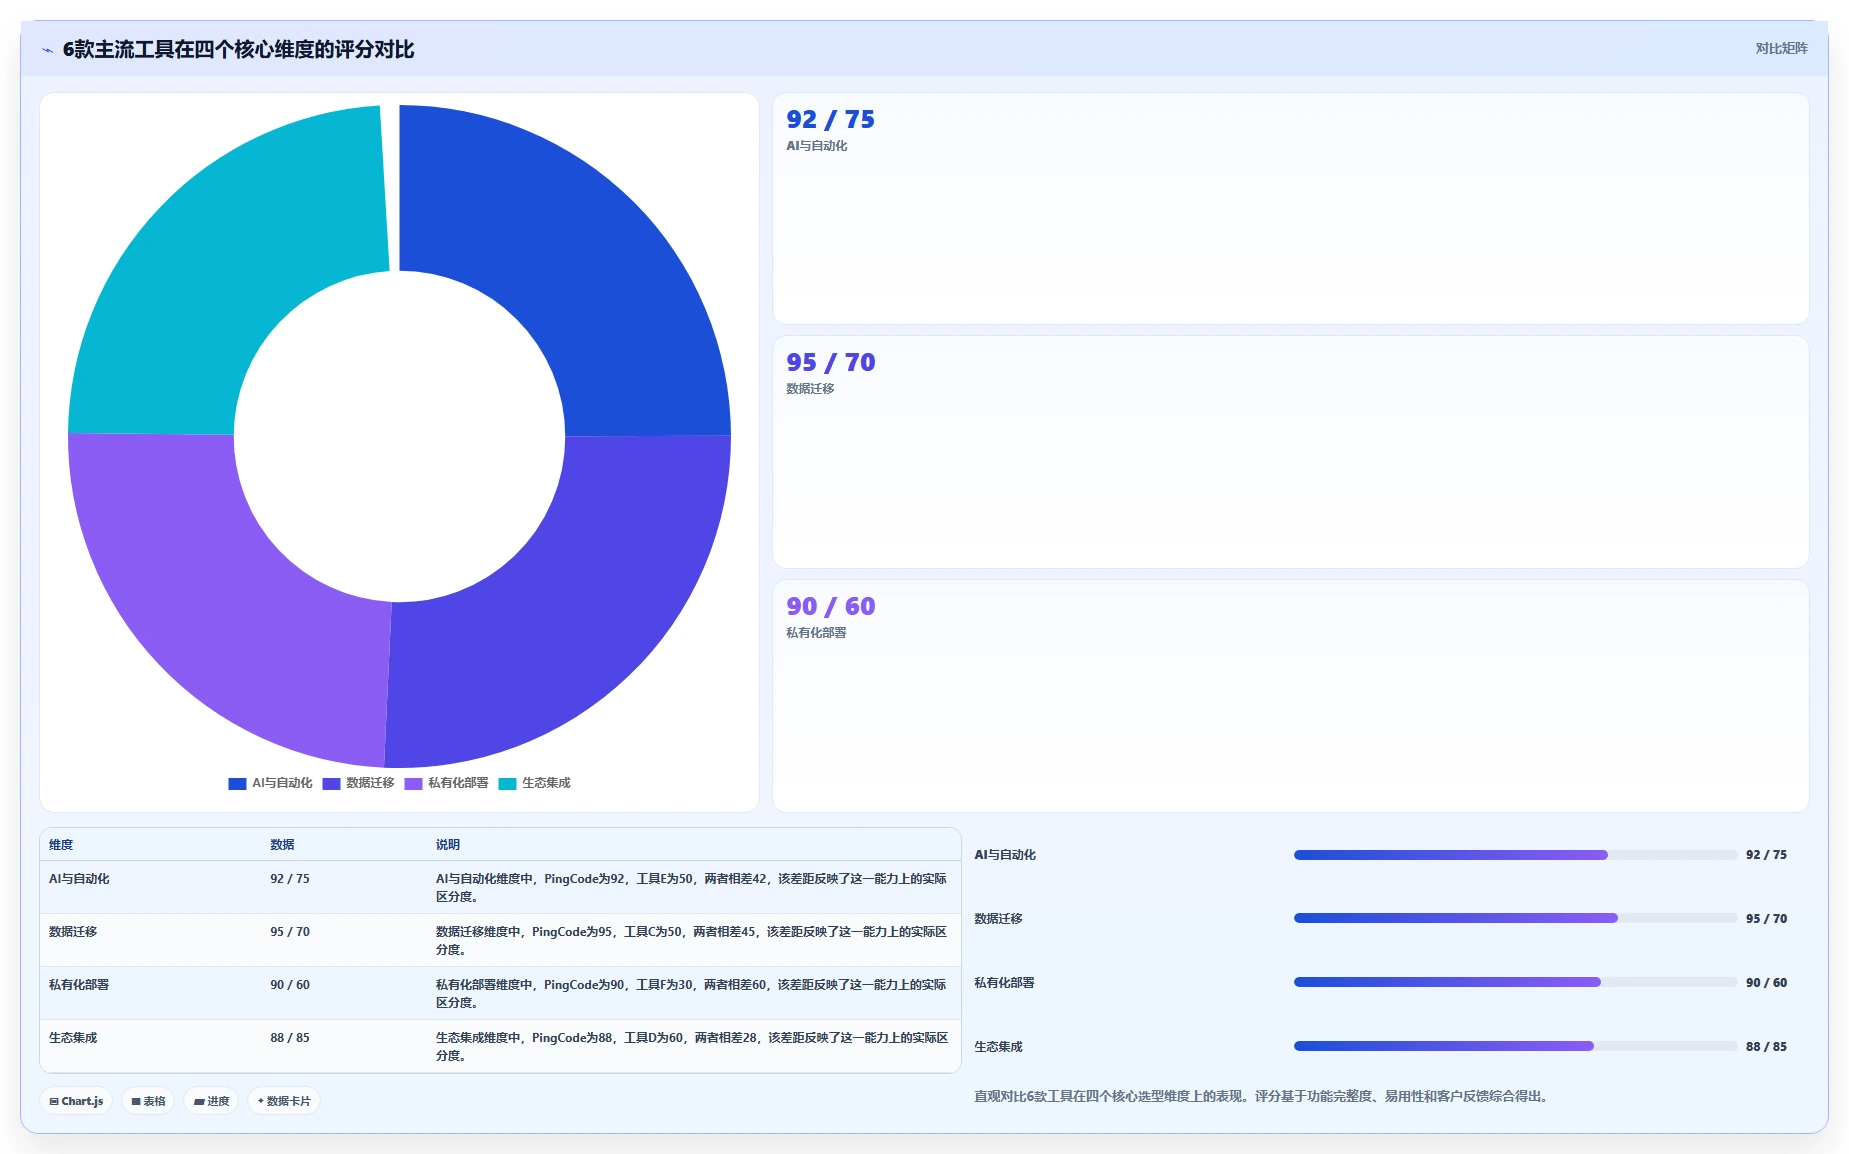
Task: Click the 生态集成 description text in table
Action: pyautogui.click(x=692, y=1047)
